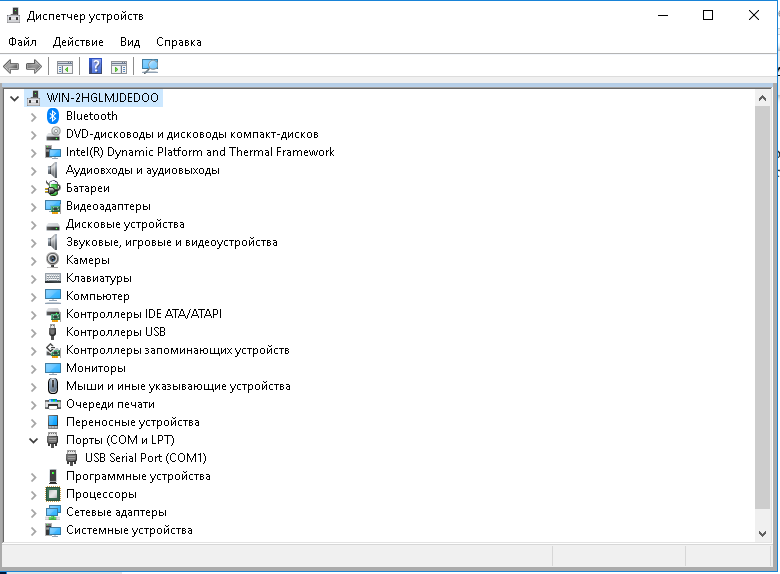Expand the Сетевые адаптеры category
The width and height of the screenshot is (780, 574).
point(33,512)
